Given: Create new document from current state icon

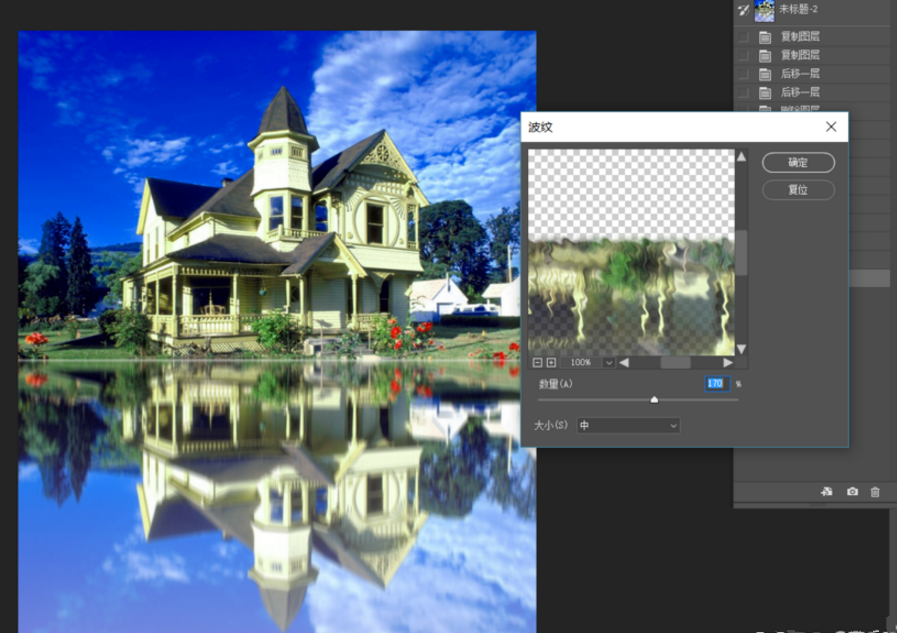Looking at the screenshot, I should (x=827, y=492).
